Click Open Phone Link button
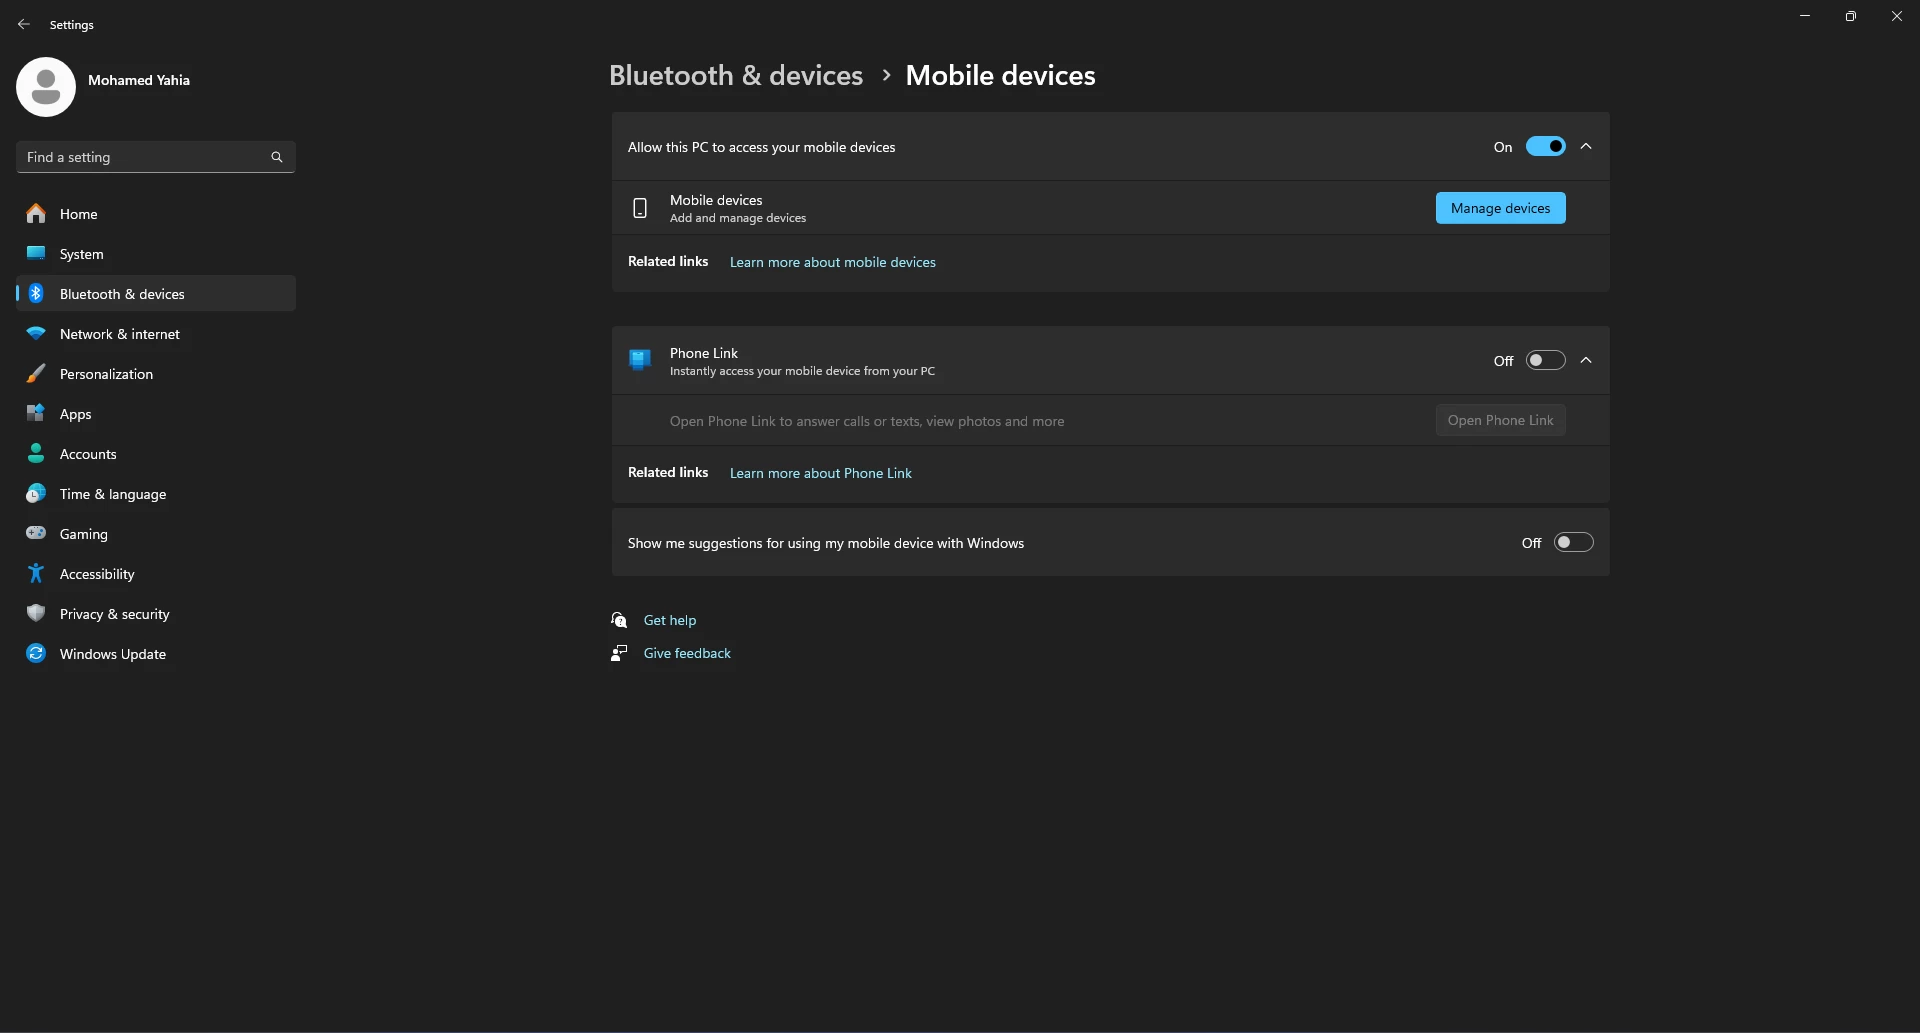Screen dimensions: 1920x1033 point(1500,420)
